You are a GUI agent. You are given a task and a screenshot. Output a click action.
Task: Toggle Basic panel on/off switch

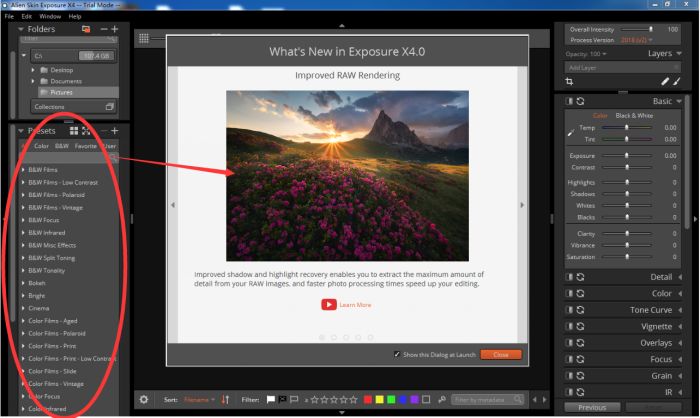pos(569,101)
